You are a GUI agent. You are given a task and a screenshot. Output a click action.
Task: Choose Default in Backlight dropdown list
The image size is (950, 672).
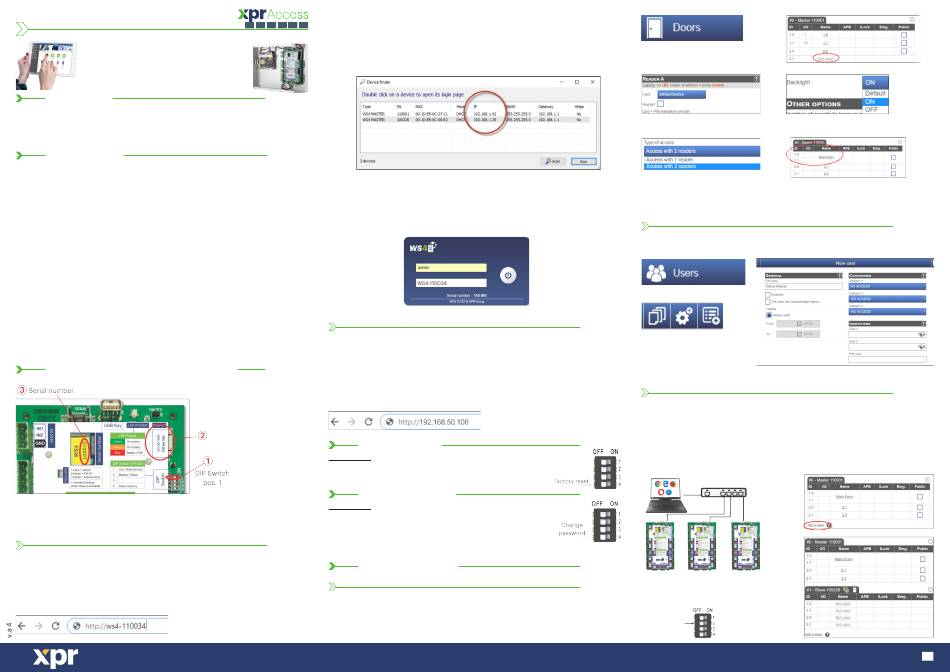pos(875,93)
